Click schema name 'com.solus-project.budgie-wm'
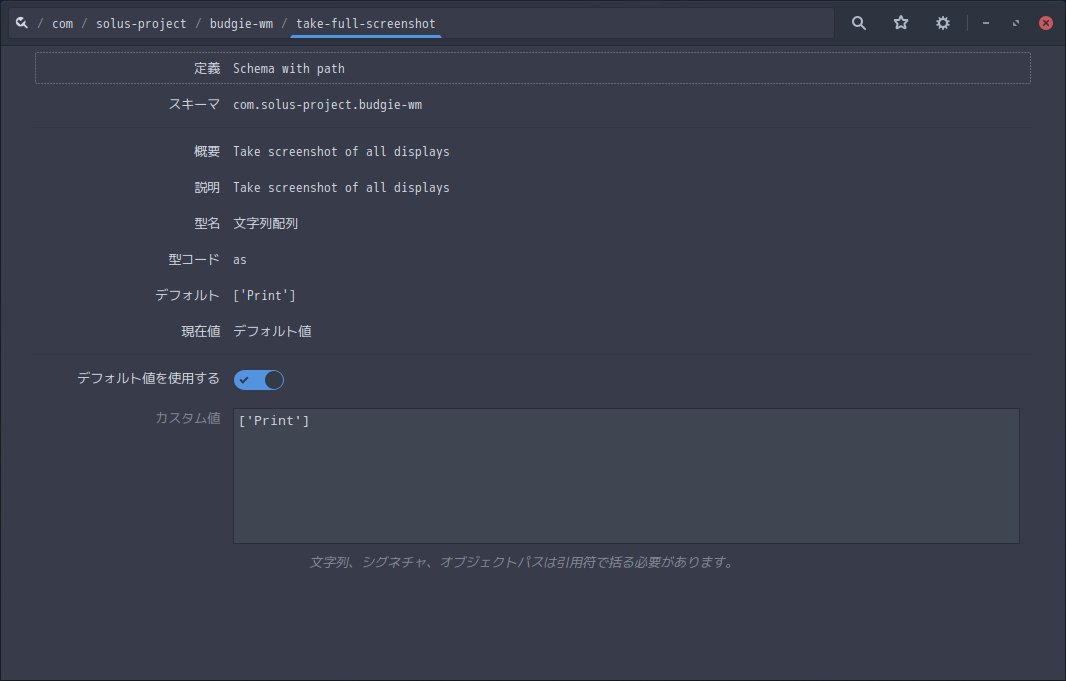 [x=328, y=105]
